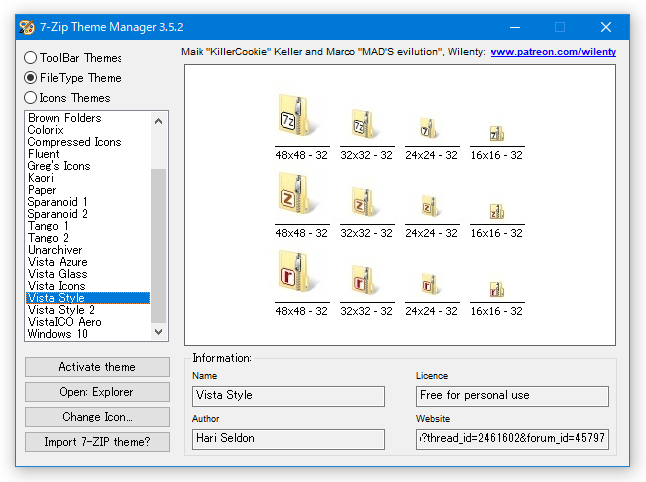Screen dimensions: 646x482
Task: Click the 16x16 zip (Z) icon preview
Action: pyautogui.click(x=497, y=211)
